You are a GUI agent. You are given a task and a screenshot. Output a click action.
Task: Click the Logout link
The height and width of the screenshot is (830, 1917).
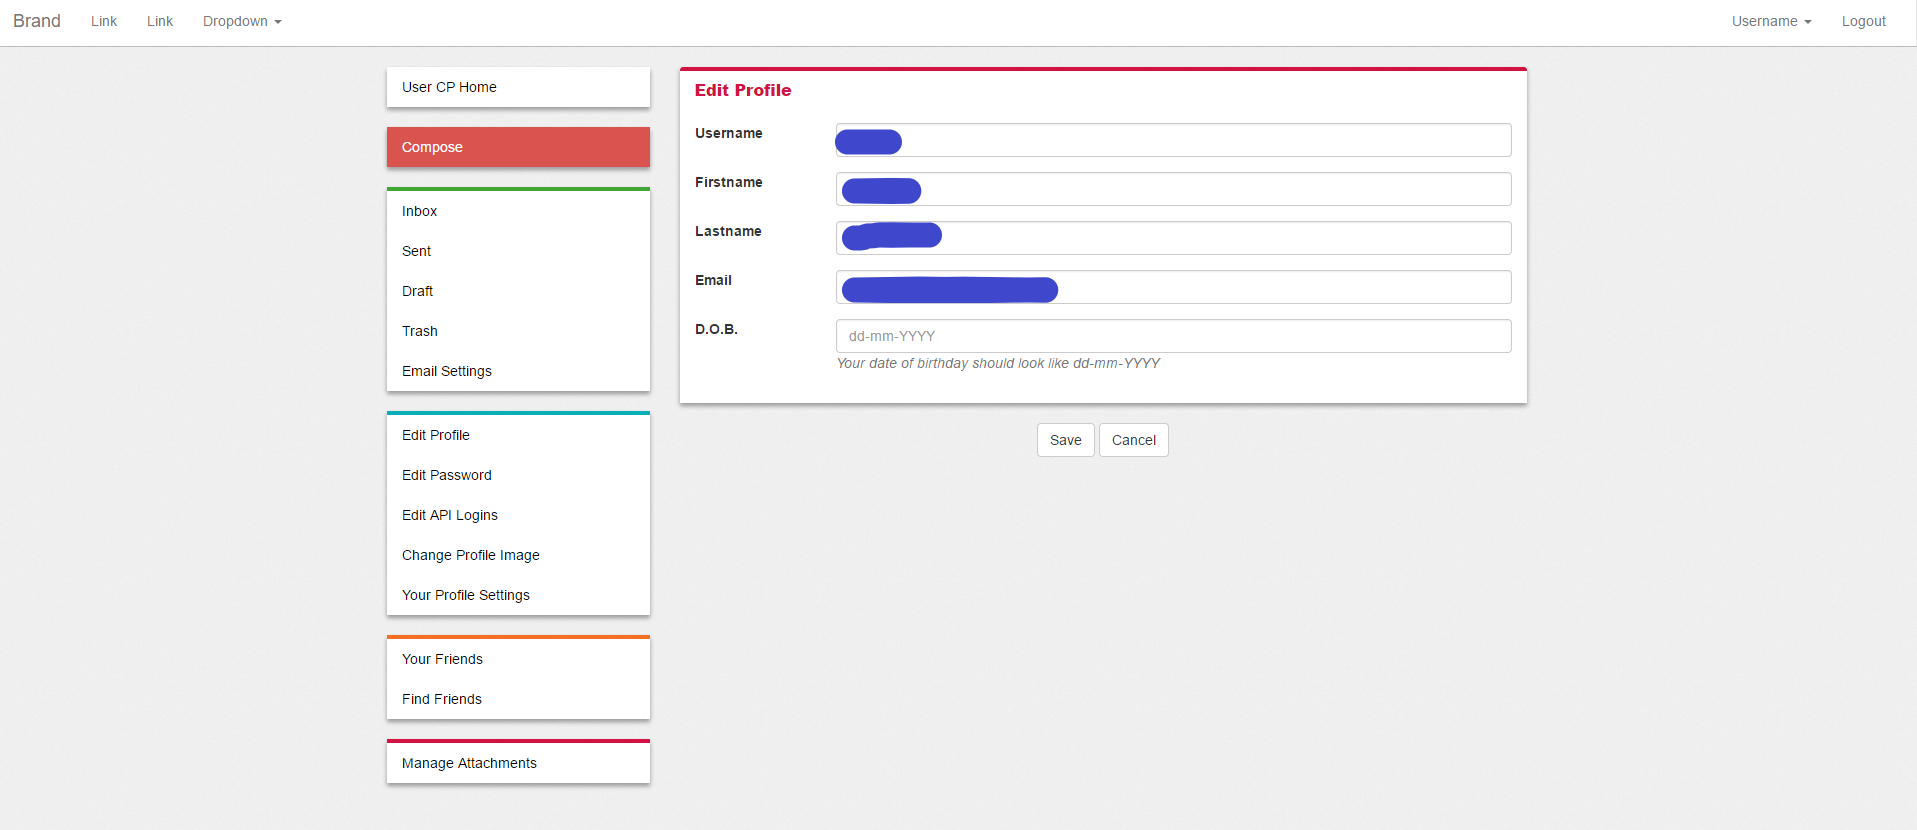[x=1864, y=21]
